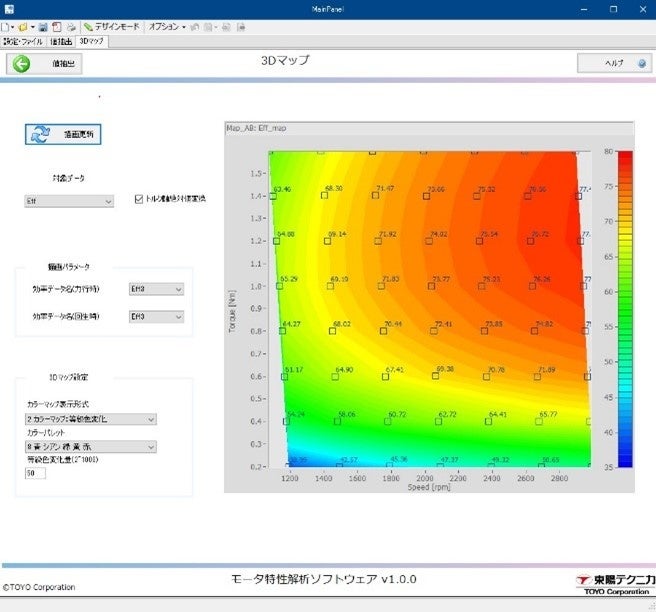Minimize the MainPanel window
656x612 pixels.
coord(584,9)
